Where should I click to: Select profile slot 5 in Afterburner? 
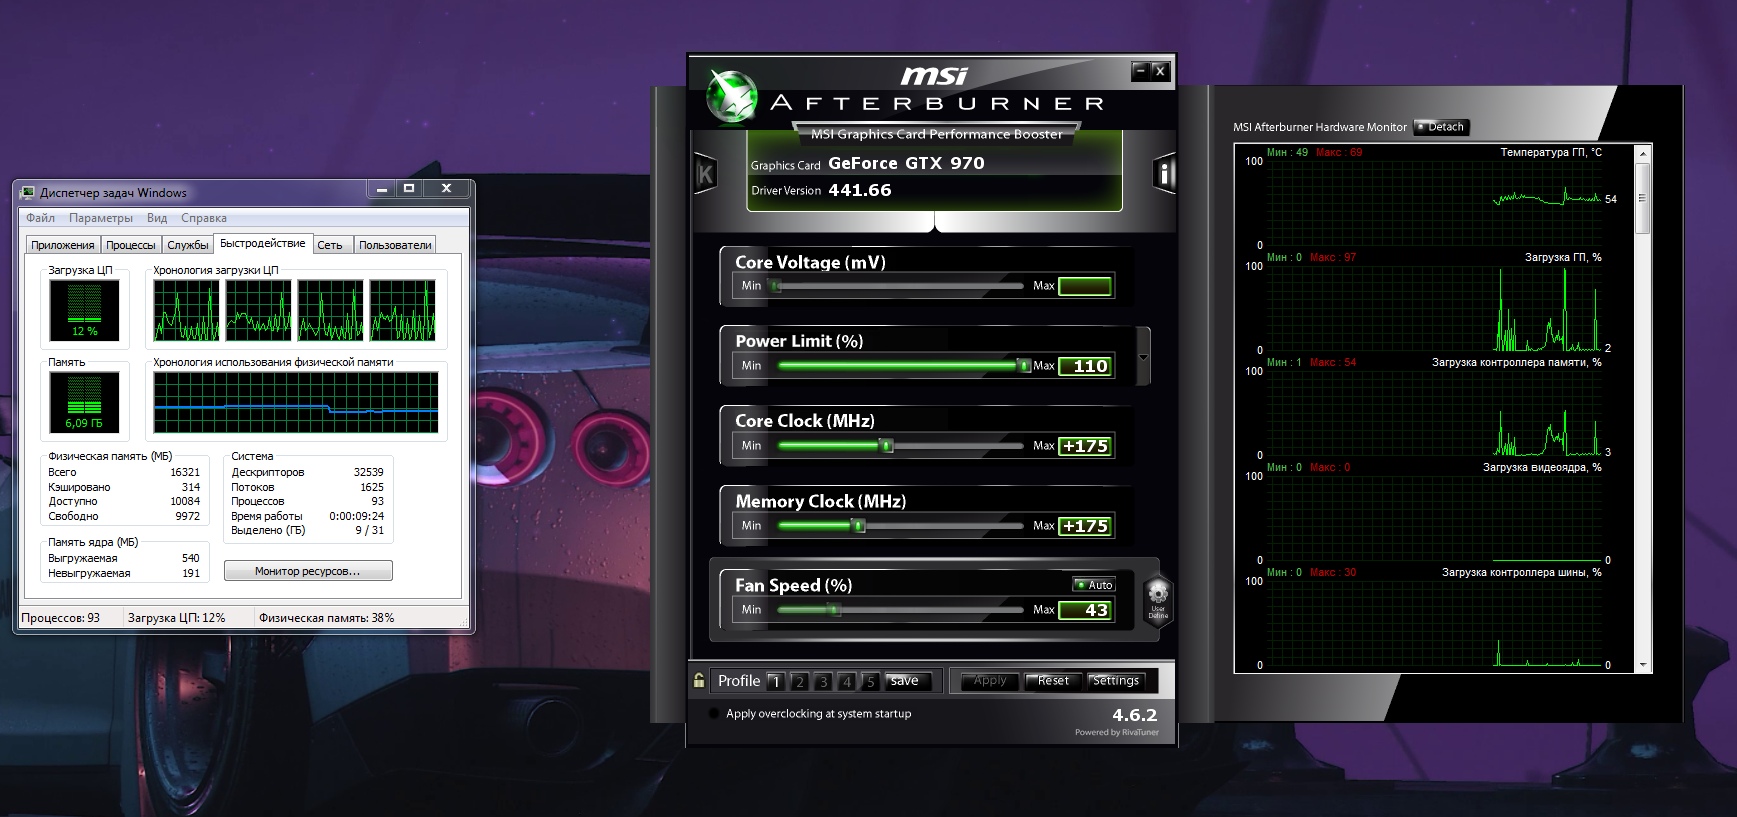(x=871, y=681)
